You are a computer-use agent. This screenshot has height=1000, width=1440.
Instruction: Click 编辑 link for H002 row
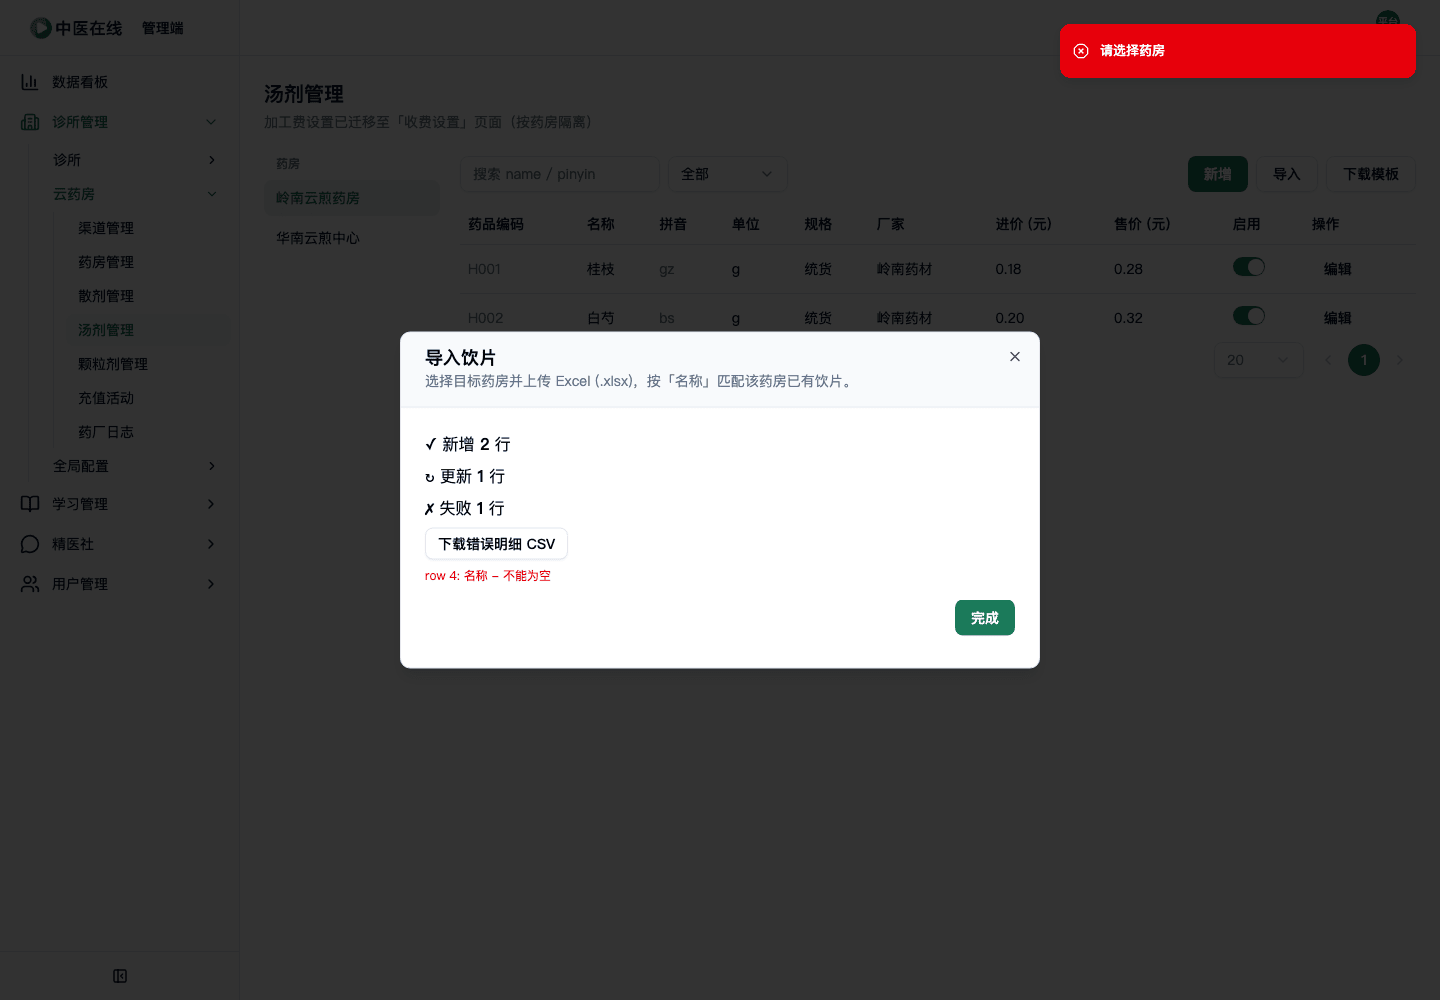click(x=1338, y=318)
